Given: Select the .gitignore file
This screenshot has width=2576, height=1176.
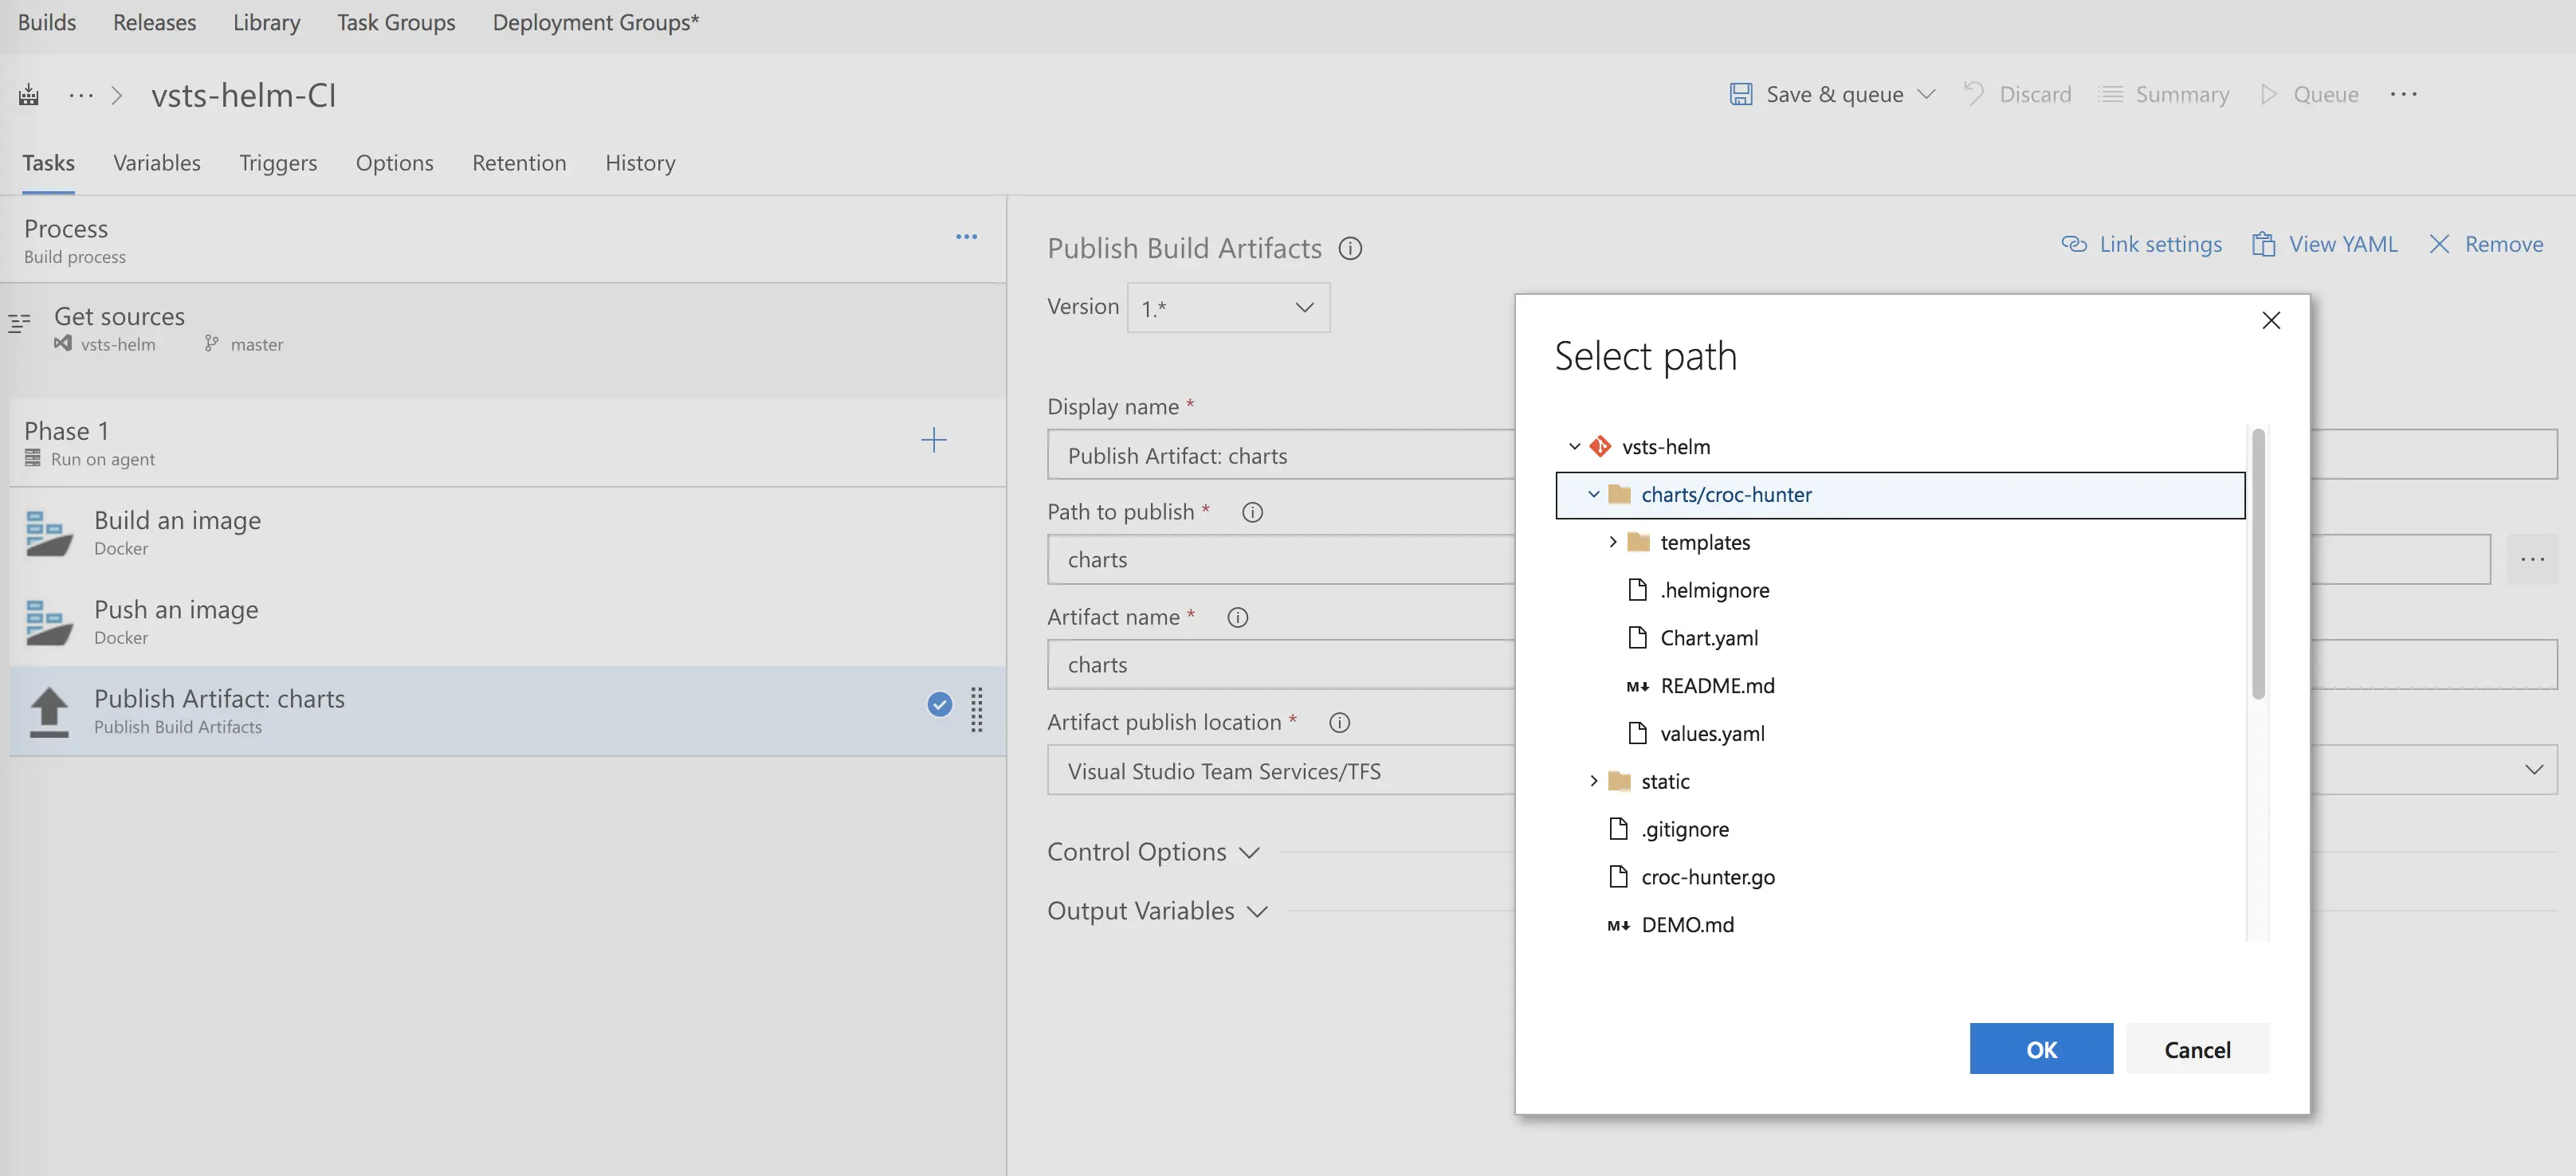Looking at the screenshot, I should (x=1684, y=829).
